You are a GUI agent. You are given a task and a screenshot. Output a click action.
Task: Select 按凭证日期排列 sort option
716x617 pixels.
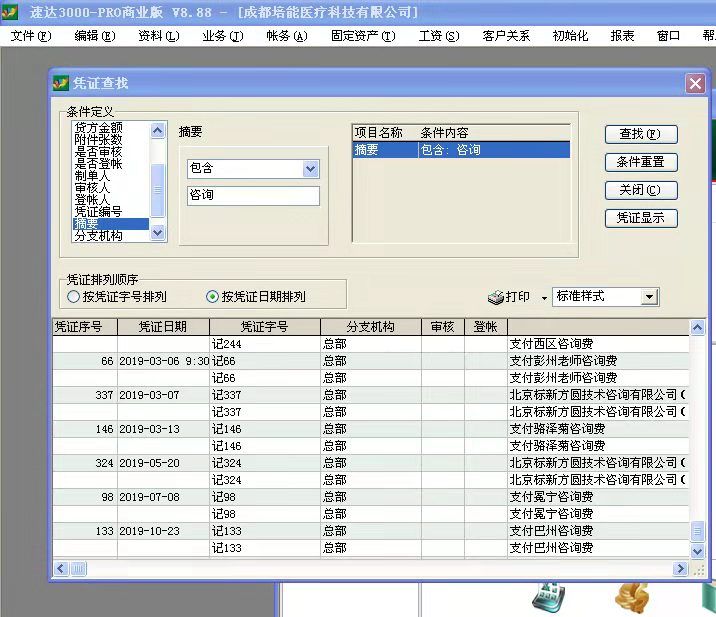212,297
